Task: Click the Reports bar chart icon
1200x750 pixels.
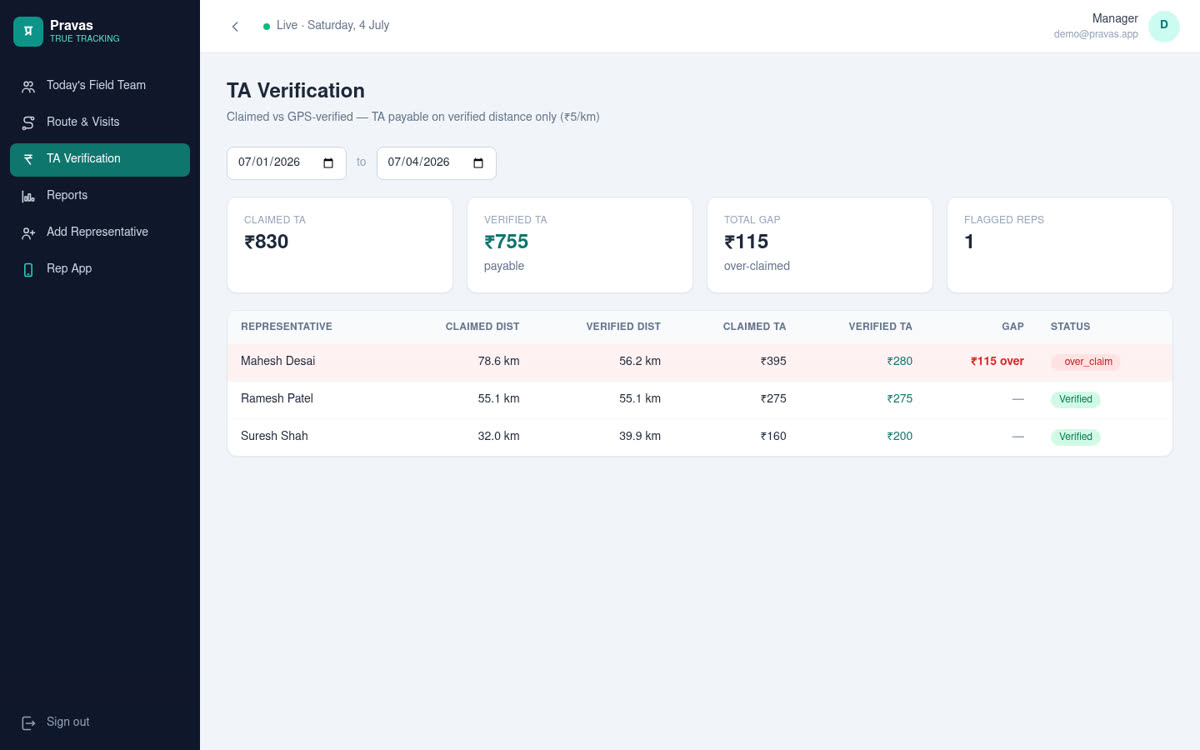Action: [28, 196]
